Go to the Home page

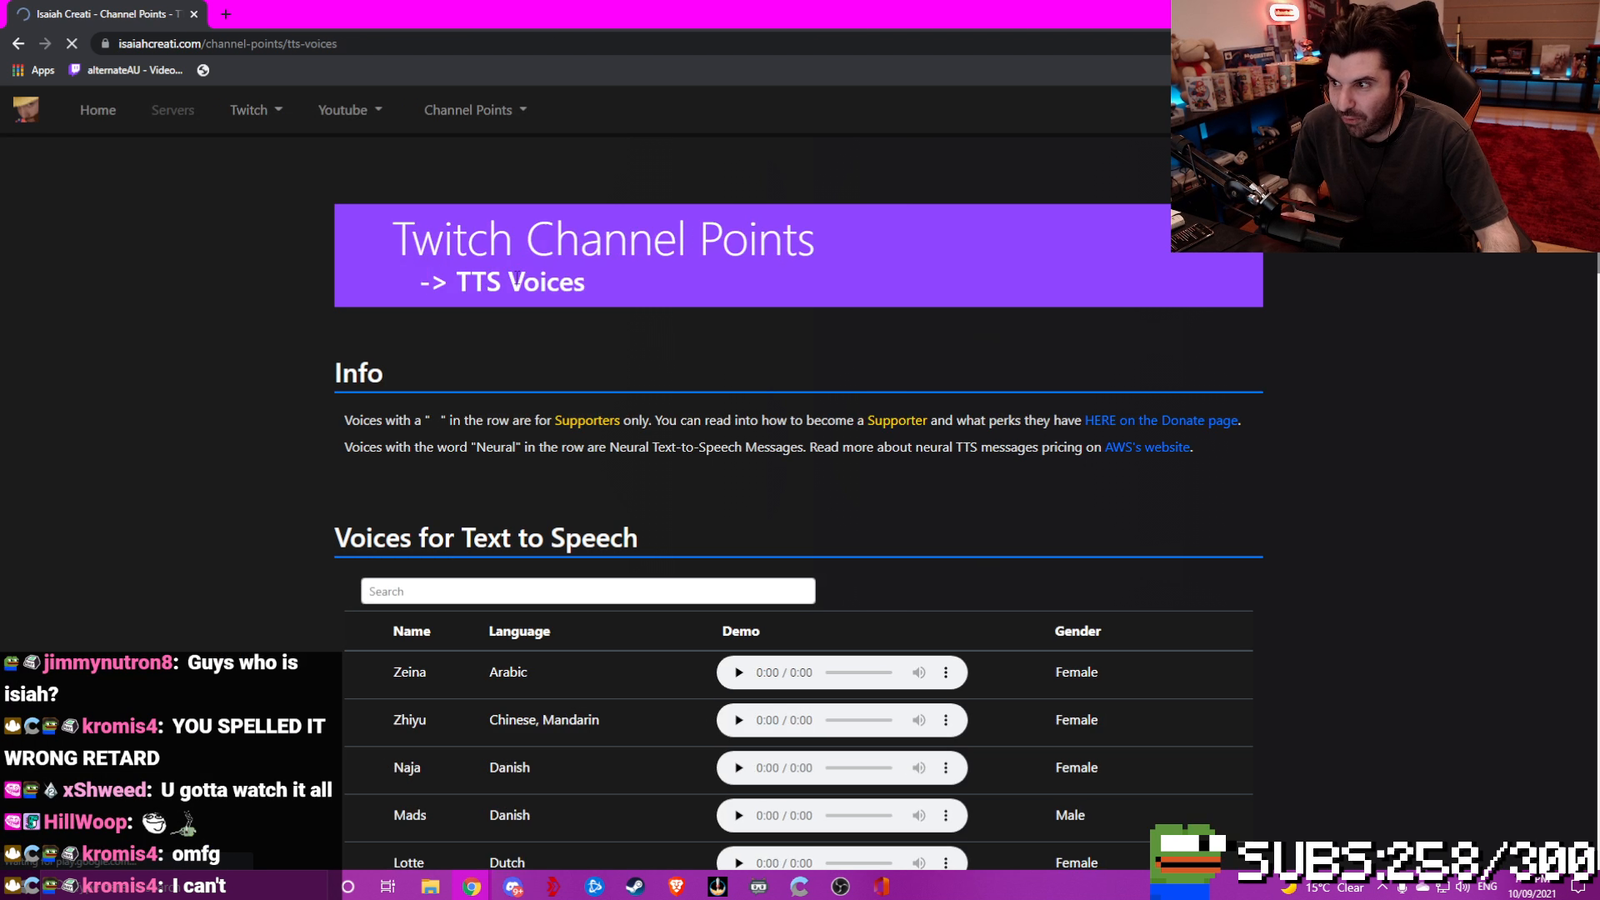[98, 110]
